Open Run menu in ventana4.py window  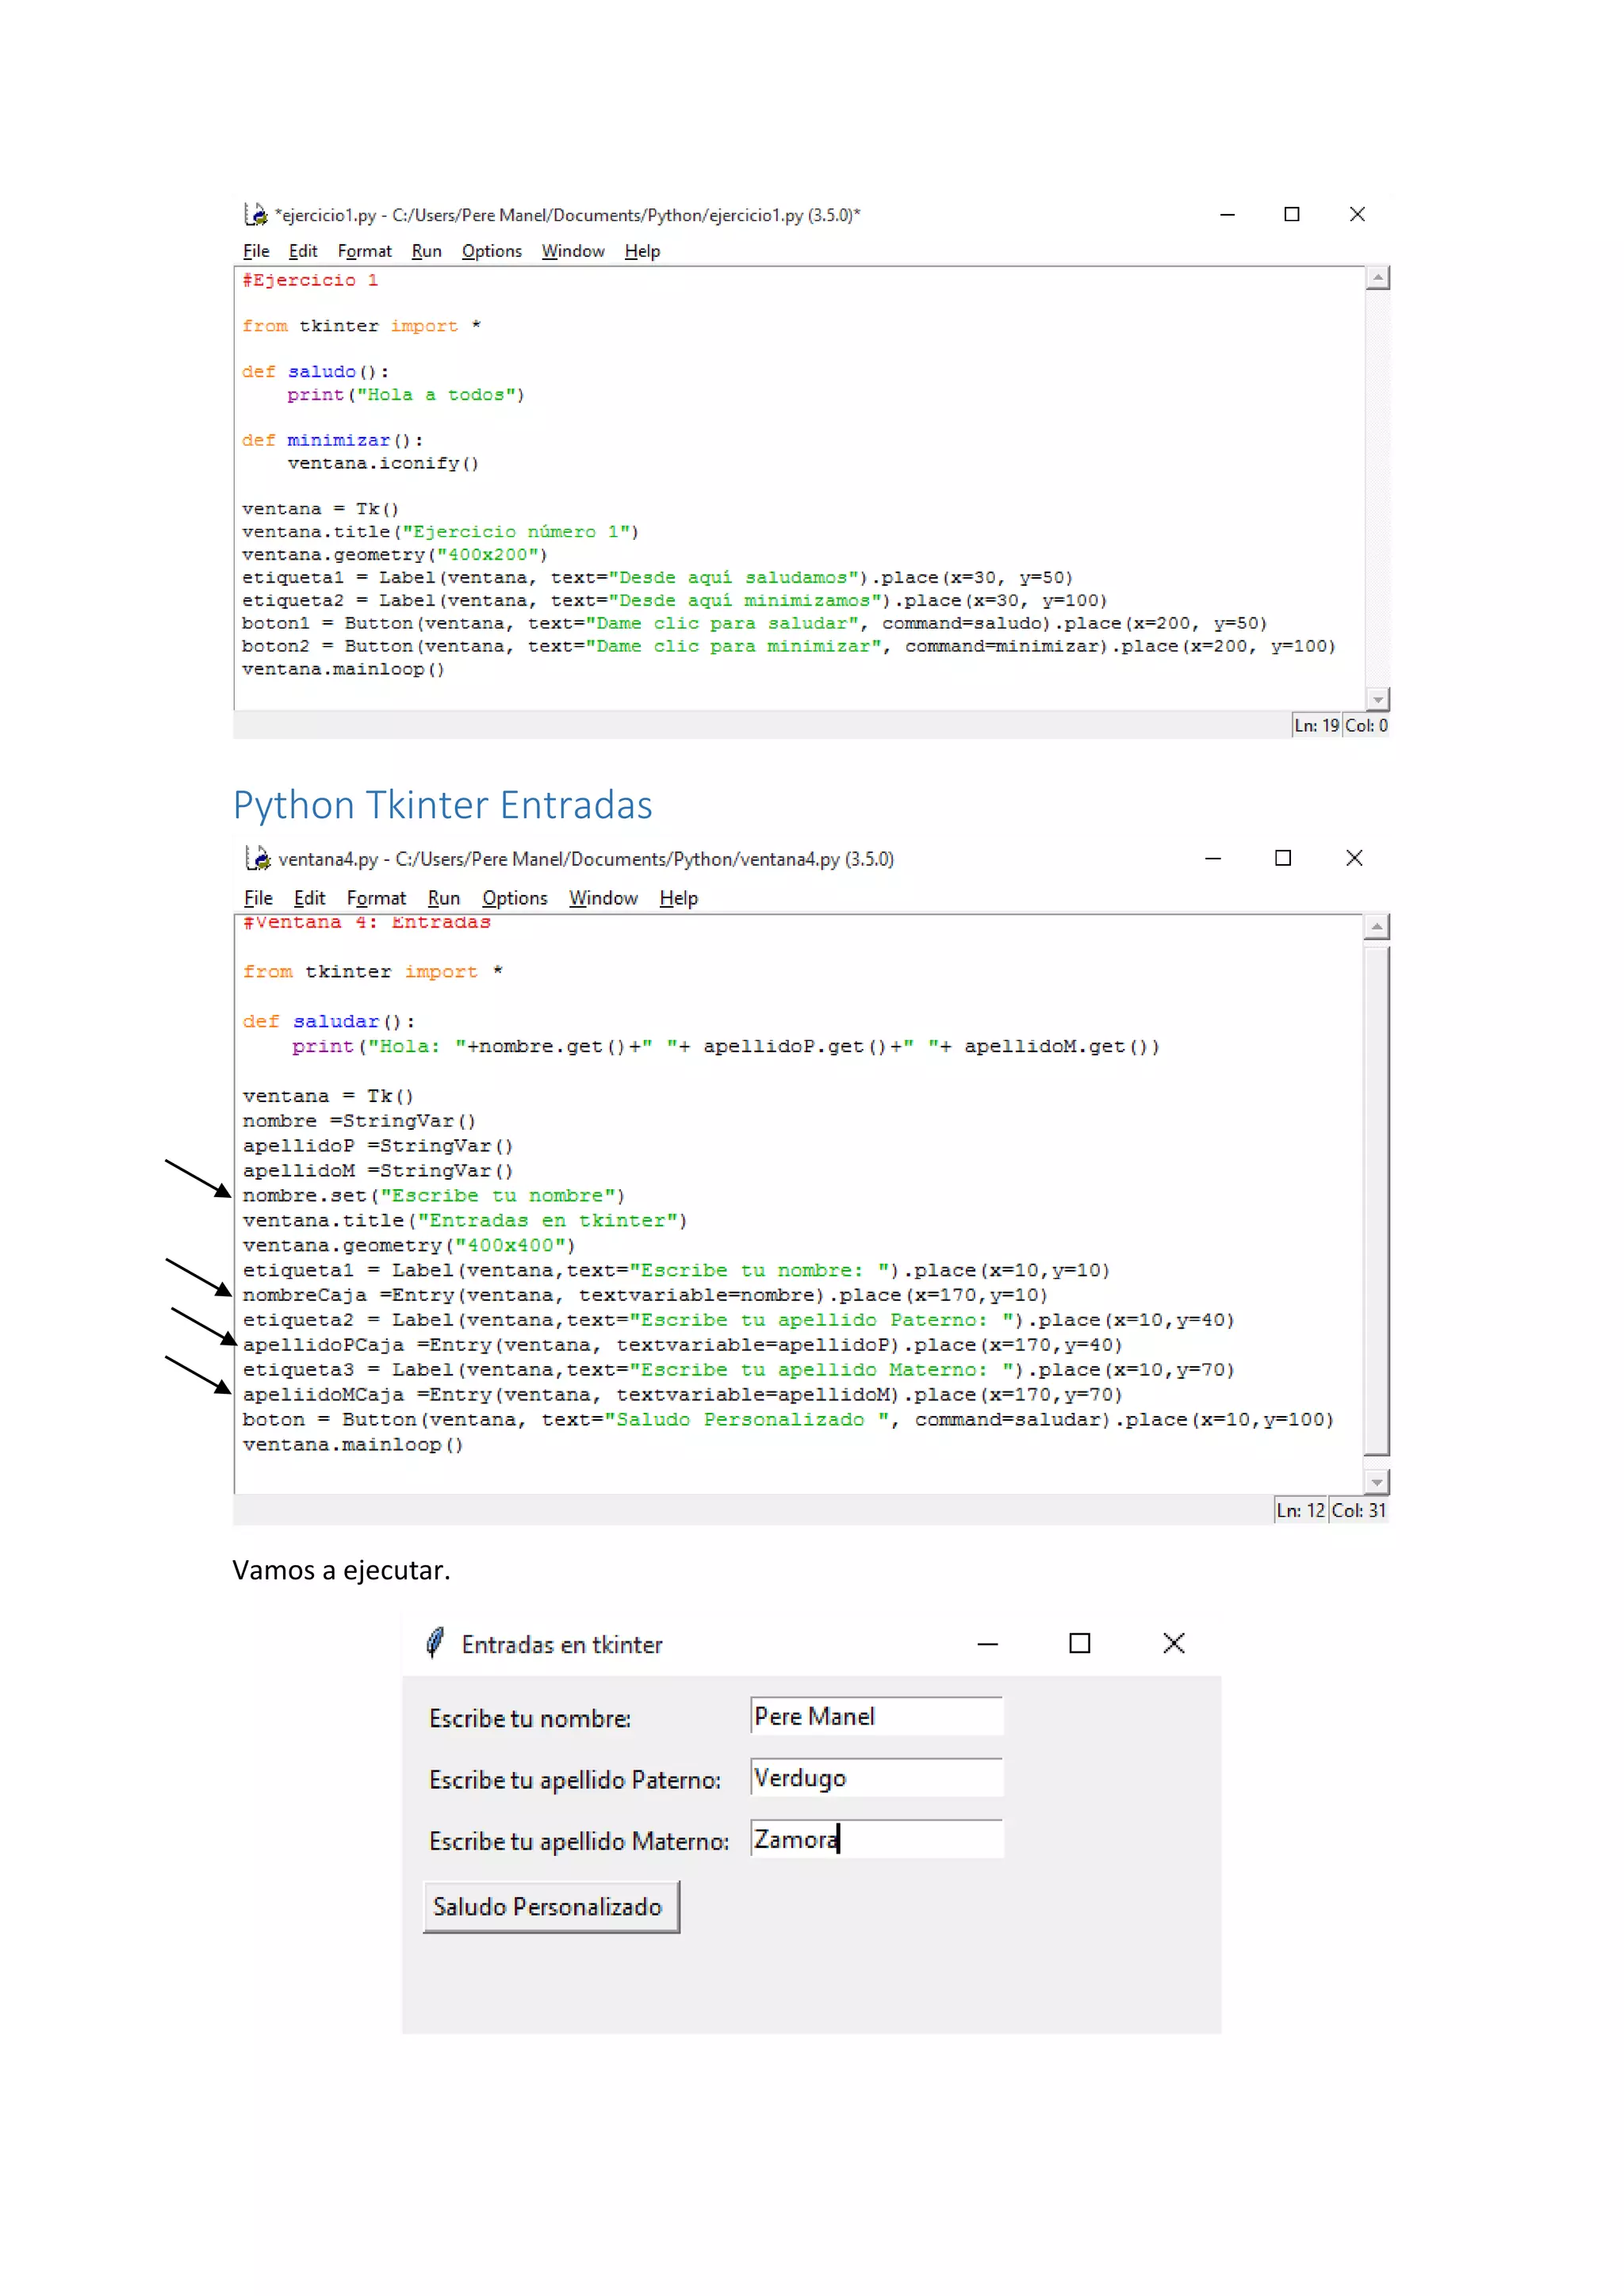coord(443,898)
